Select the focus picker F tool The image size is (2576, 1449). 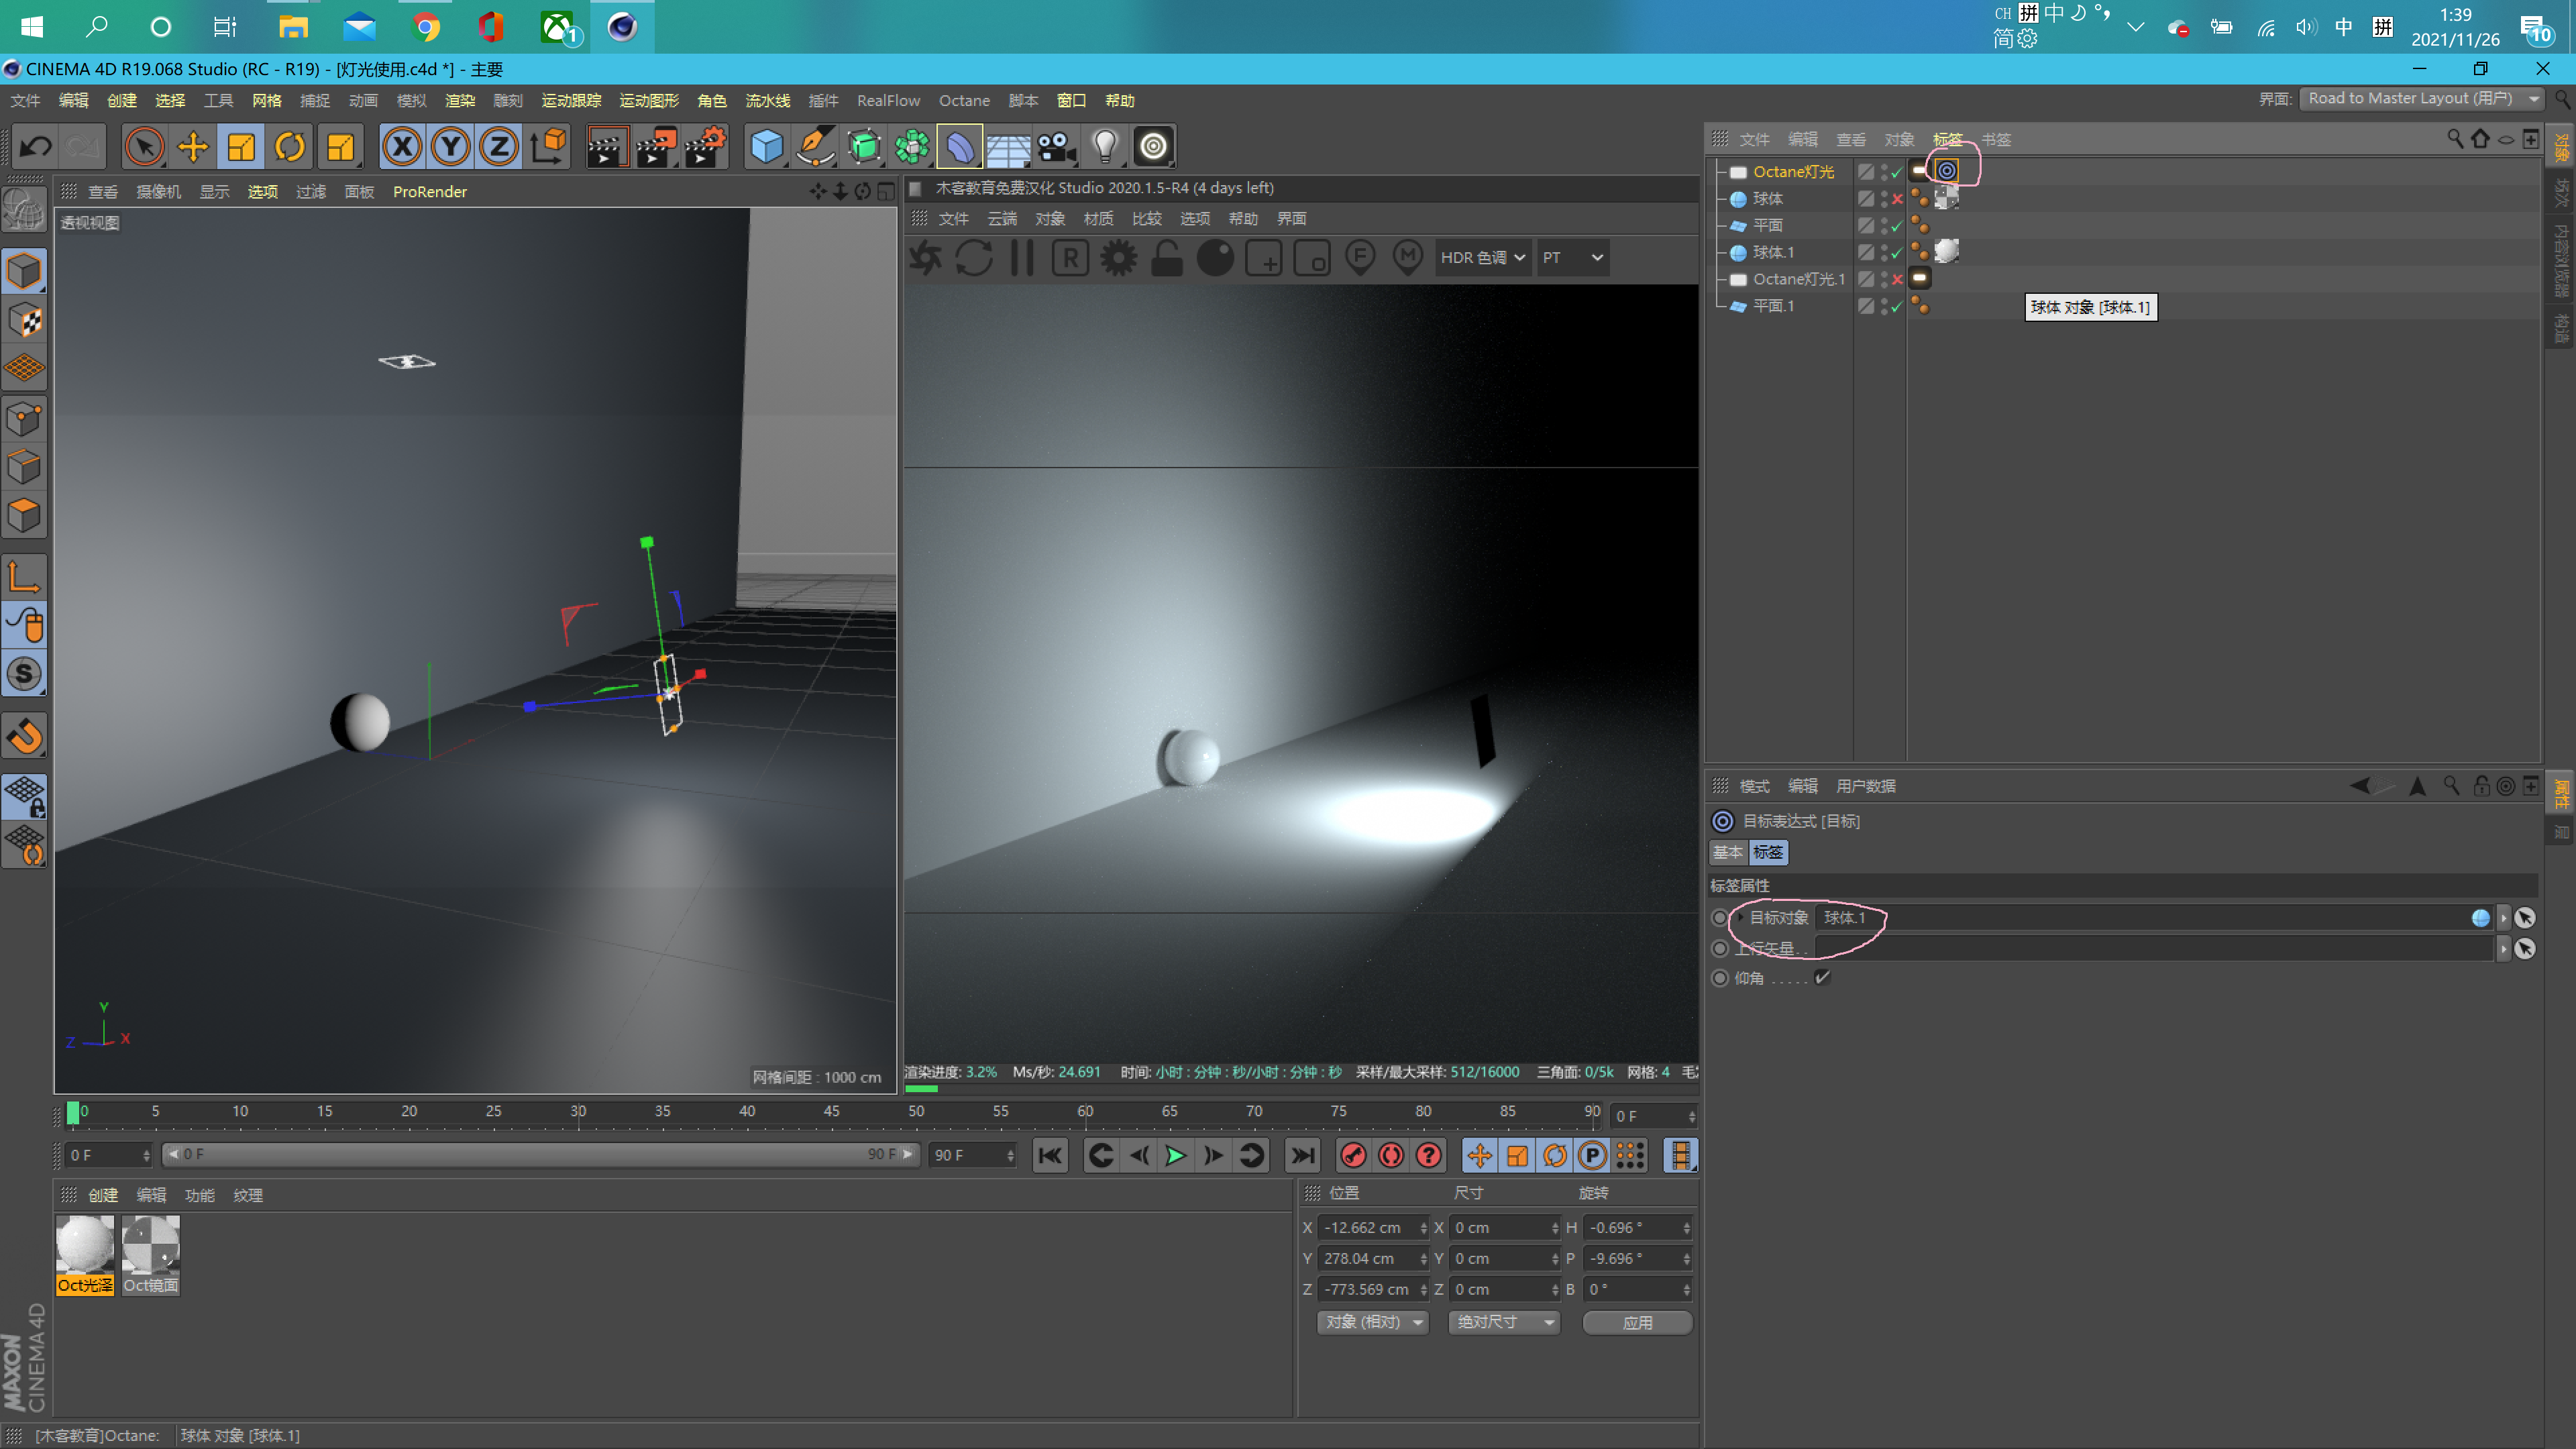click(x=1359, y=257)
